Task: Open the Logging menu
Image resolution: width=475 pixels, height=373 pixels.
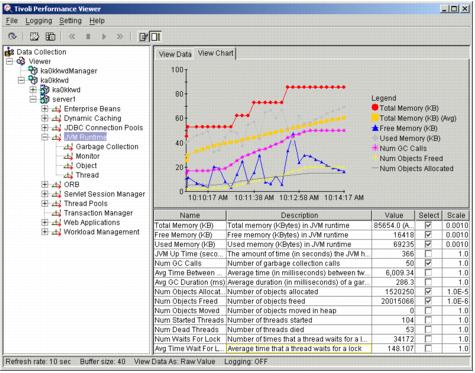Action: click(x=39, y=21)
